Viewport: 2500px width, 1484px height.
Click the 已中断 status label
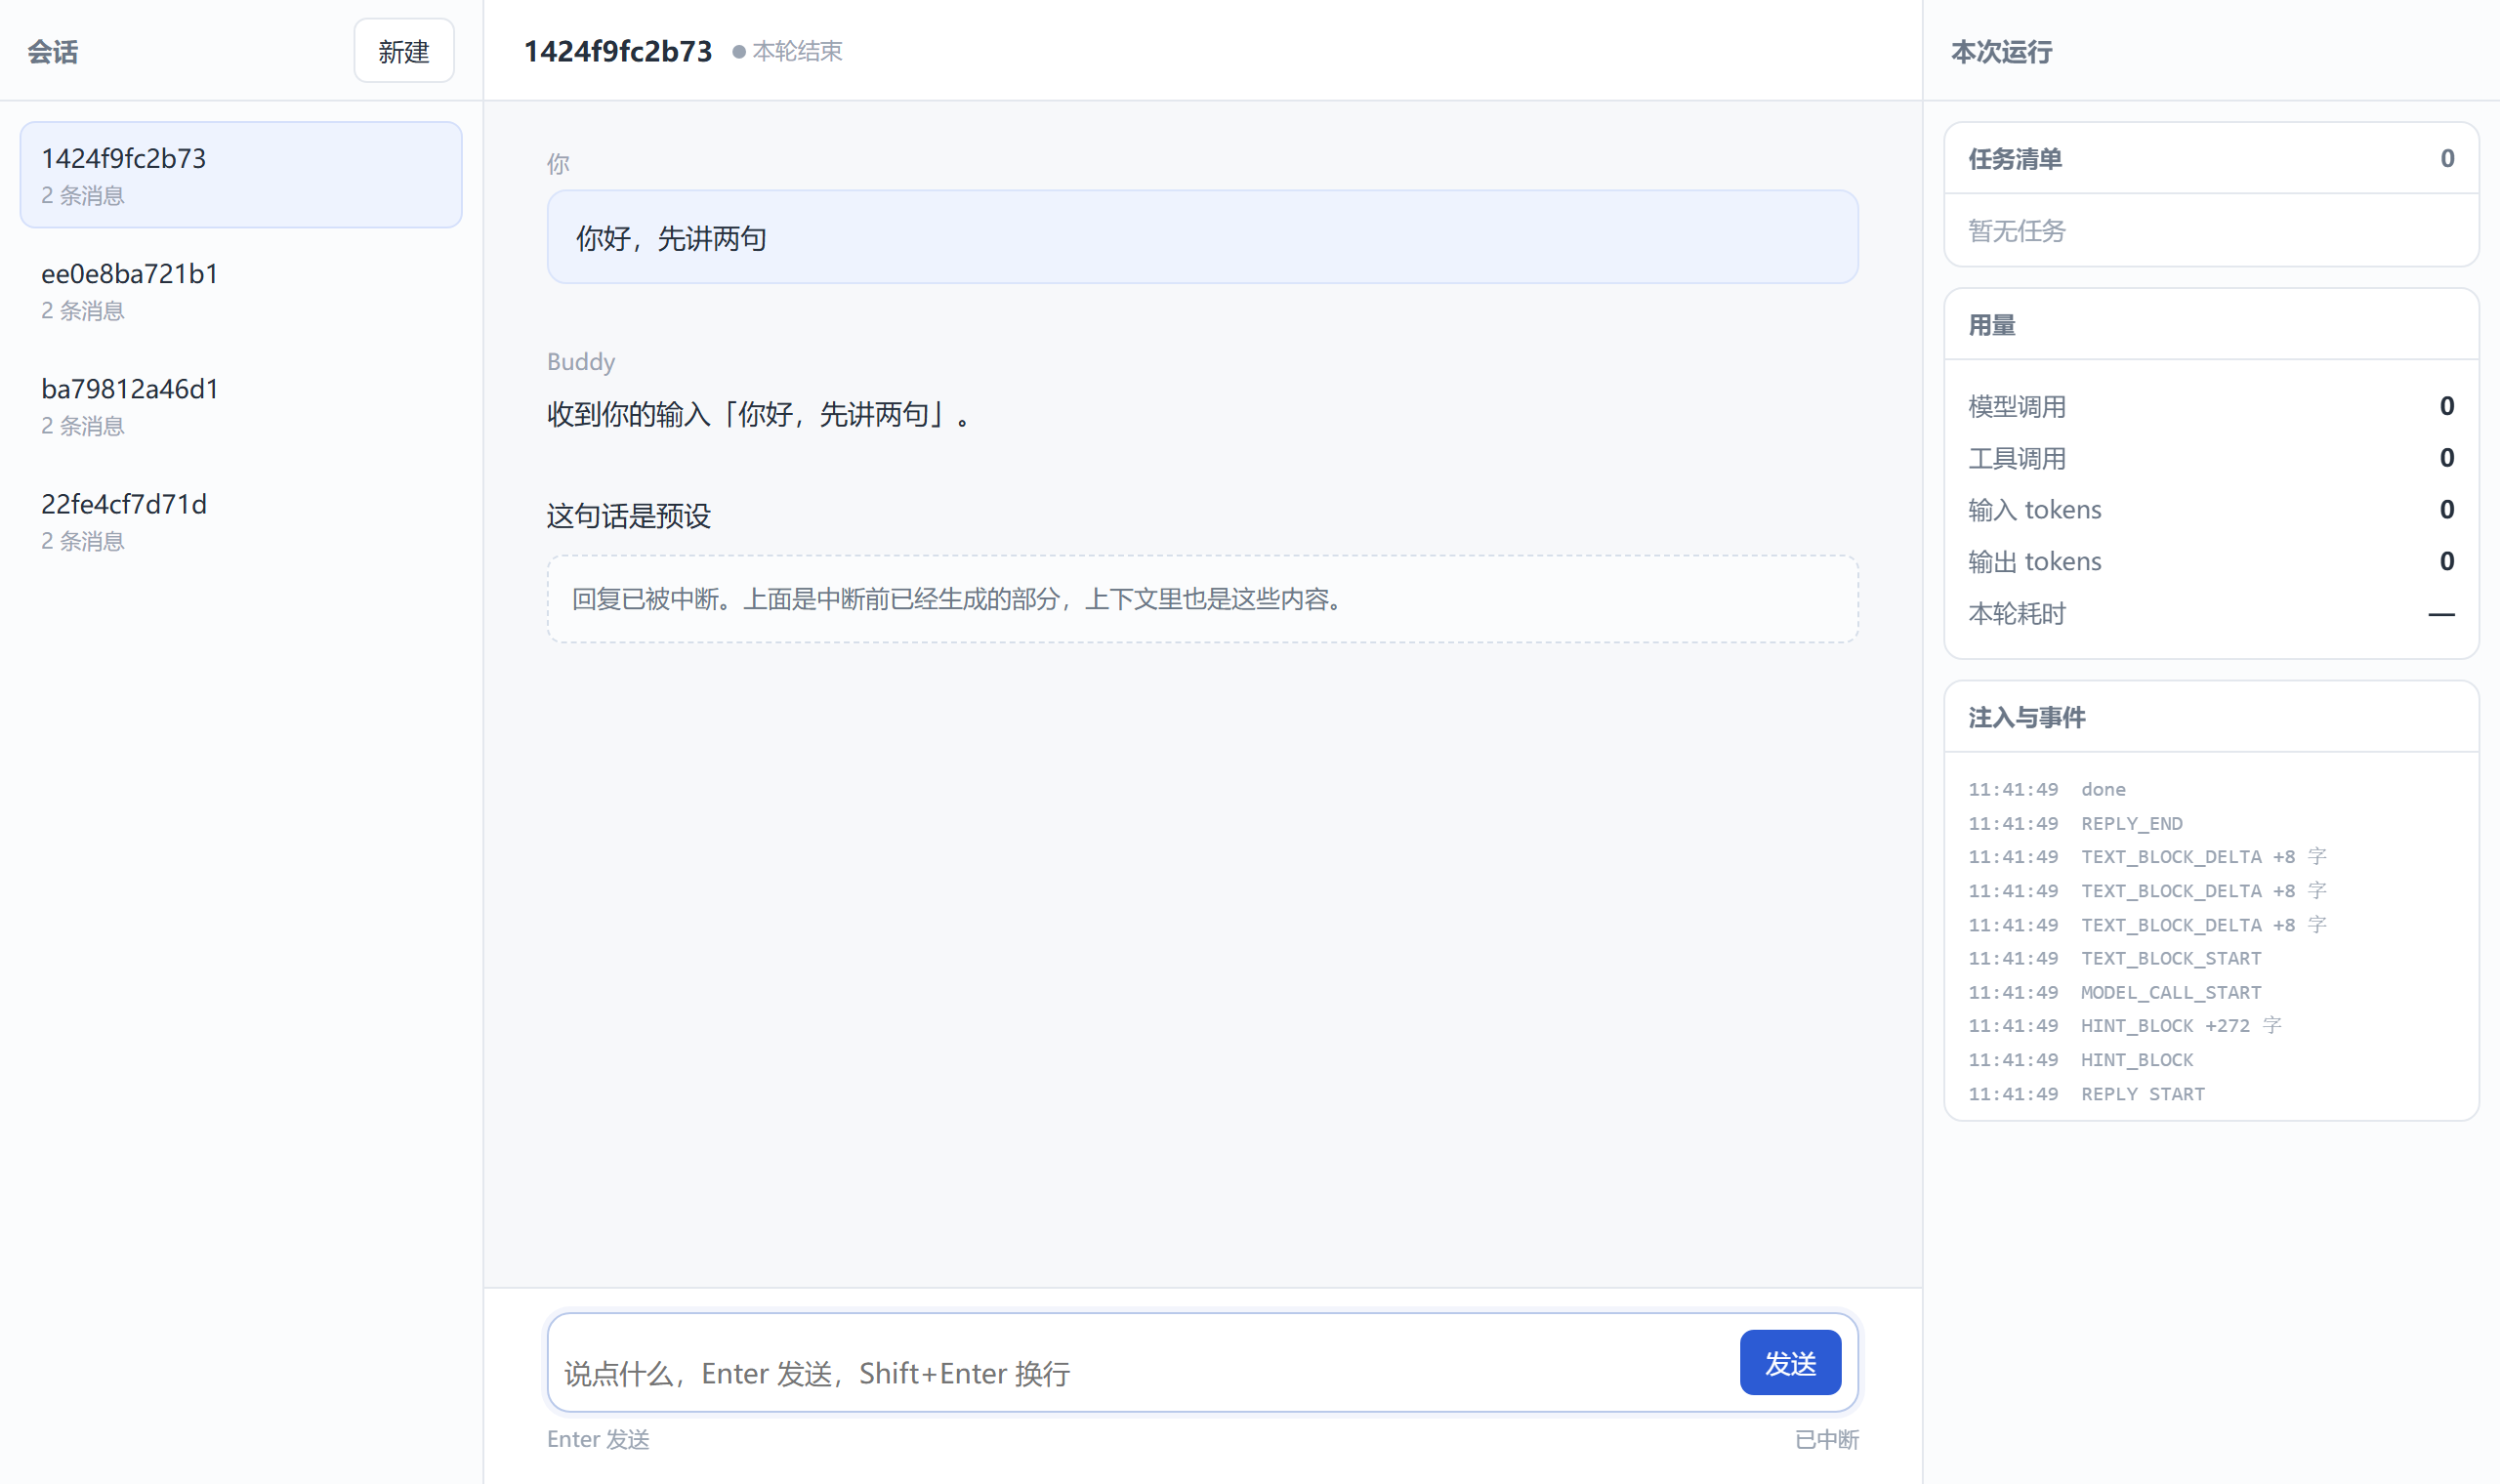pyautogui.click(x=1826, y=1439)
